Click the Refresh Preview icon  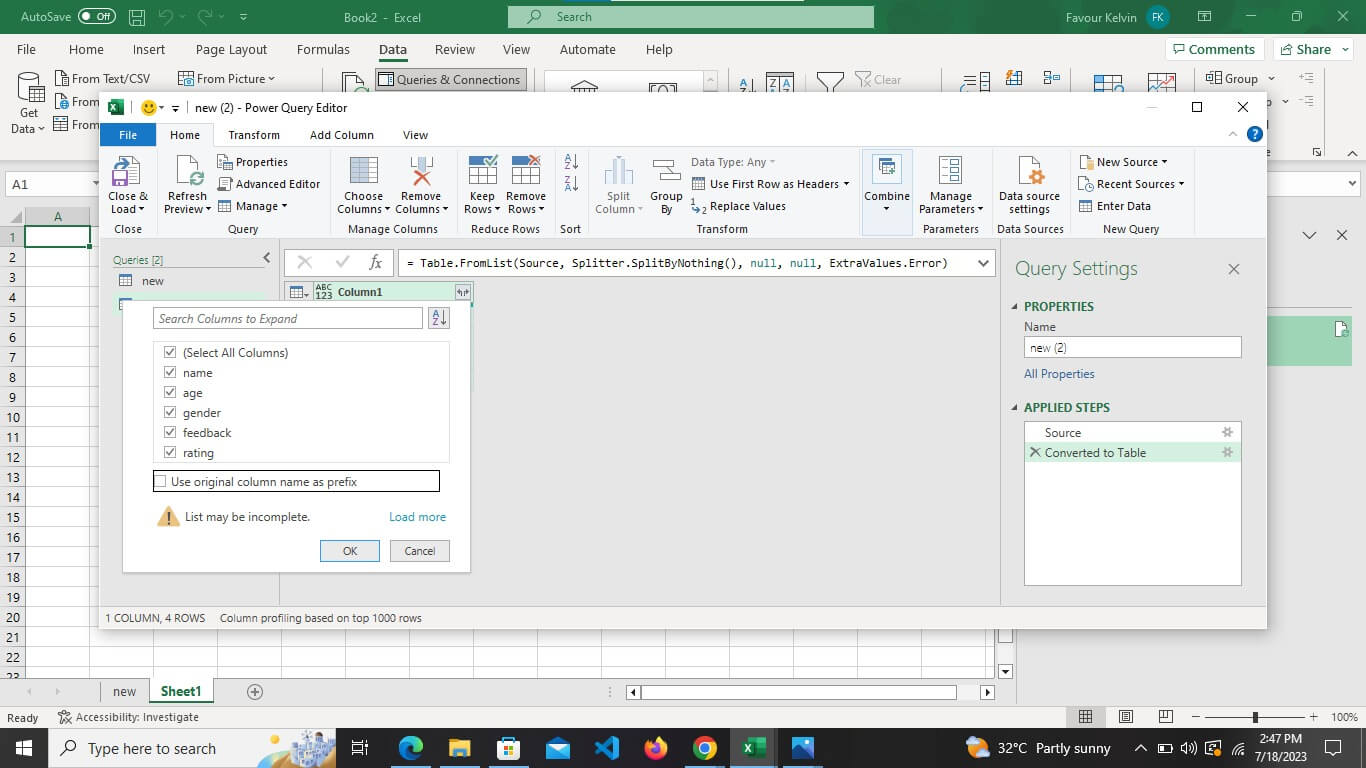[188, 171]
